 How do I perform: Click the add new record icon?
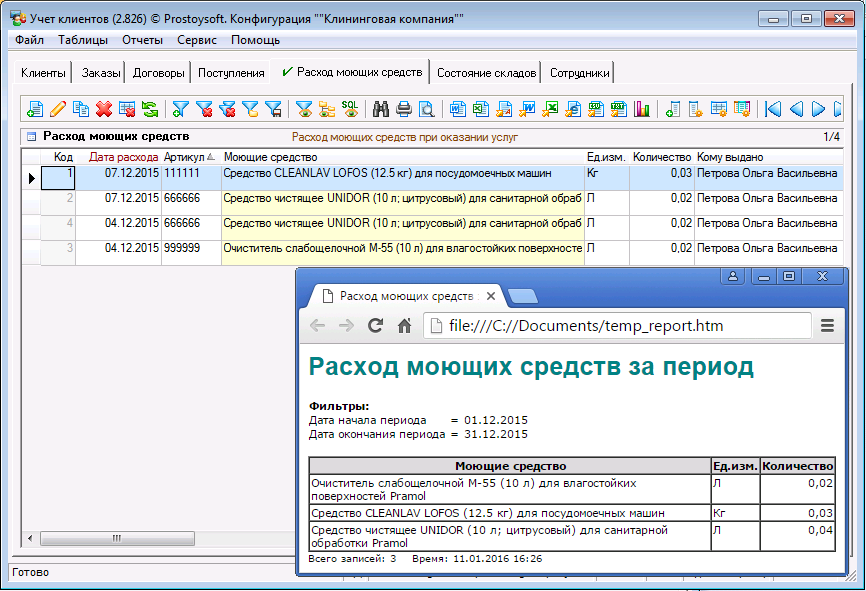pyautogui.click(x=35, y=109)
